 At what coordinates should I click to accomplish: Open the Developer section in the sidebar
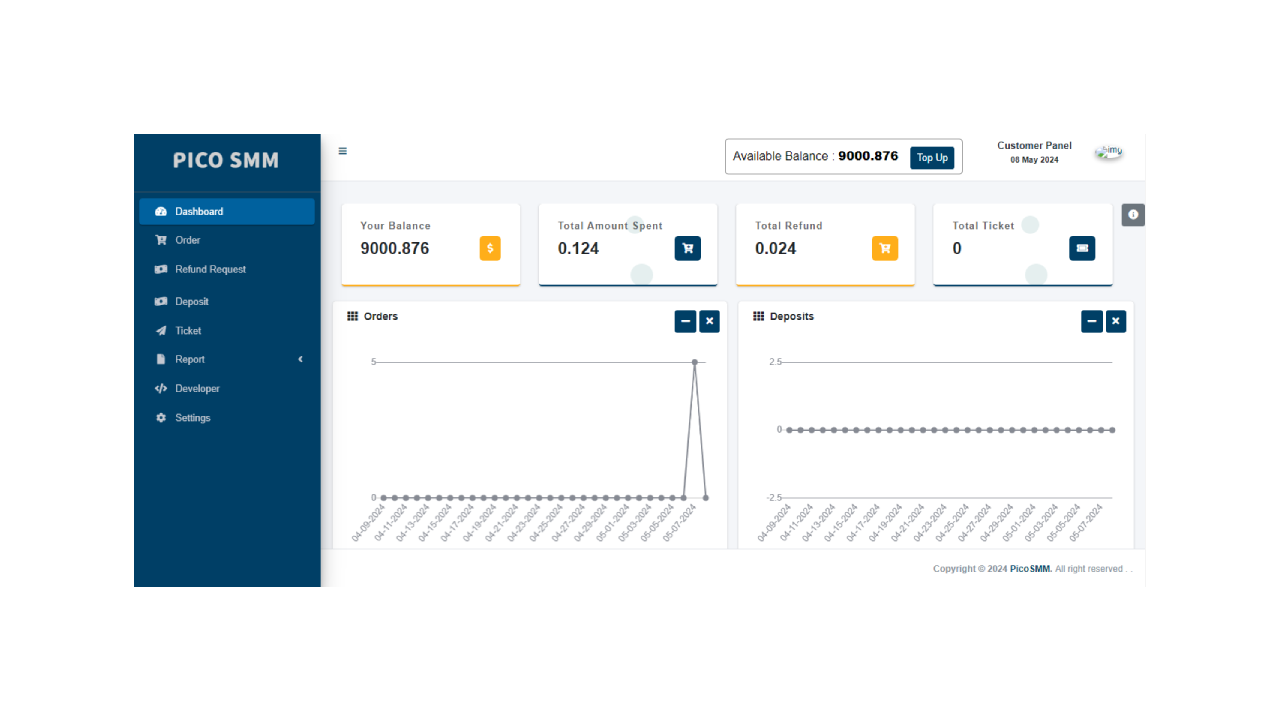click(x=227, y=388)
